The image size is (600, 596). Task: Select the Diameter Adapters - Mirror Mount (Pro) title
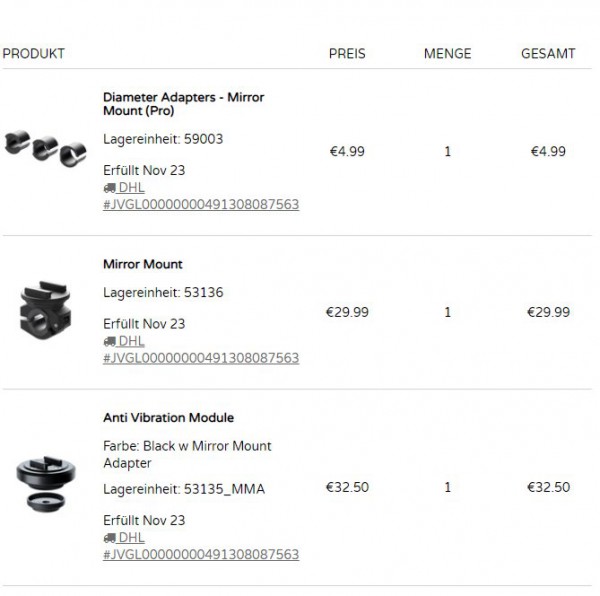(184, 104)
